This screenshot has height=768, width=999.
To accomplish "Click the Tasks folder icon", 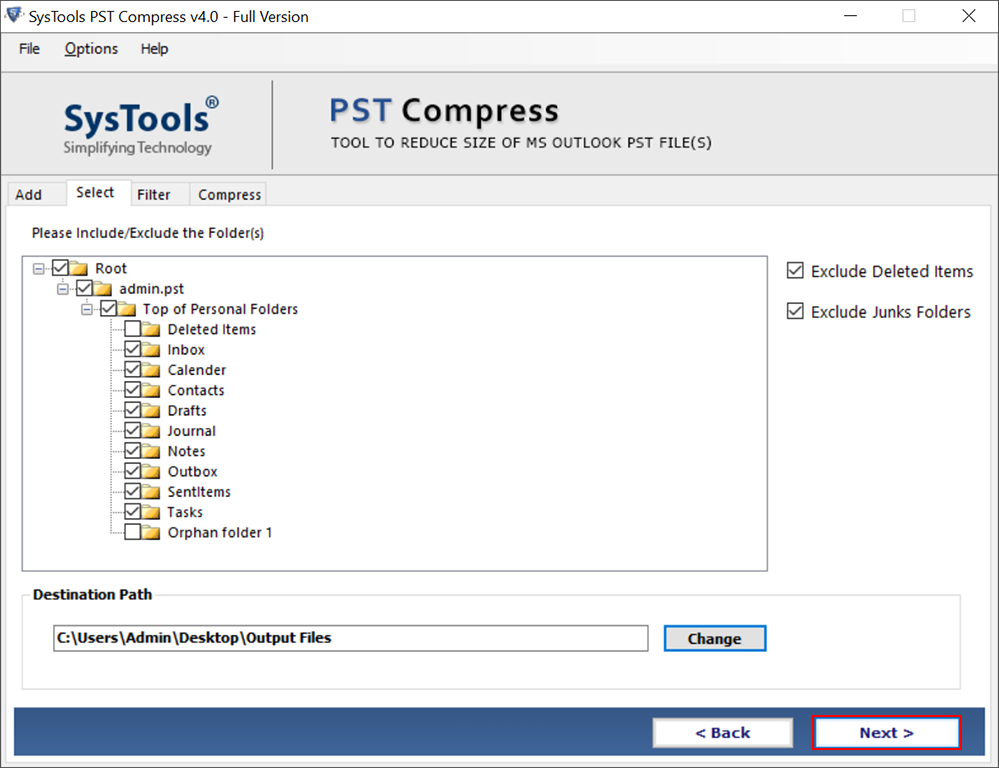I will (151, 512).
